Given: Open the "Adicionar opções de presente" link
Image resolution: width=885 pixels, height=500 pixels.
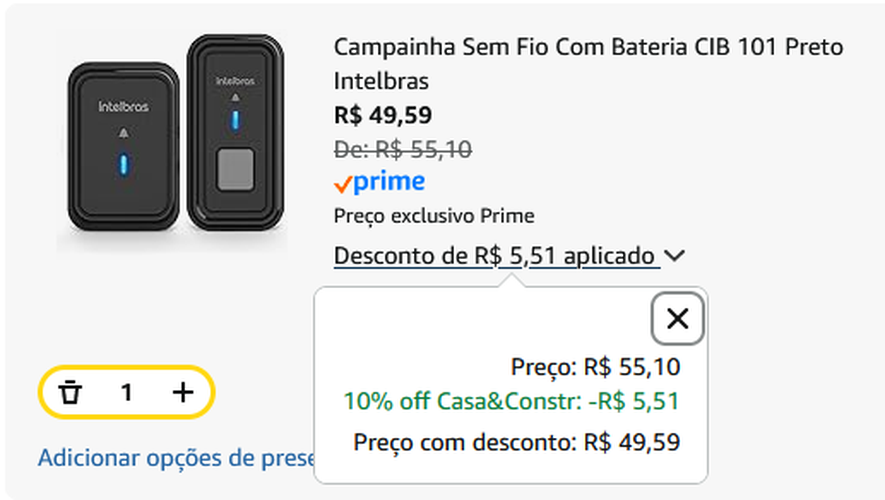Looking at the screenshot, I should point(176,458).
